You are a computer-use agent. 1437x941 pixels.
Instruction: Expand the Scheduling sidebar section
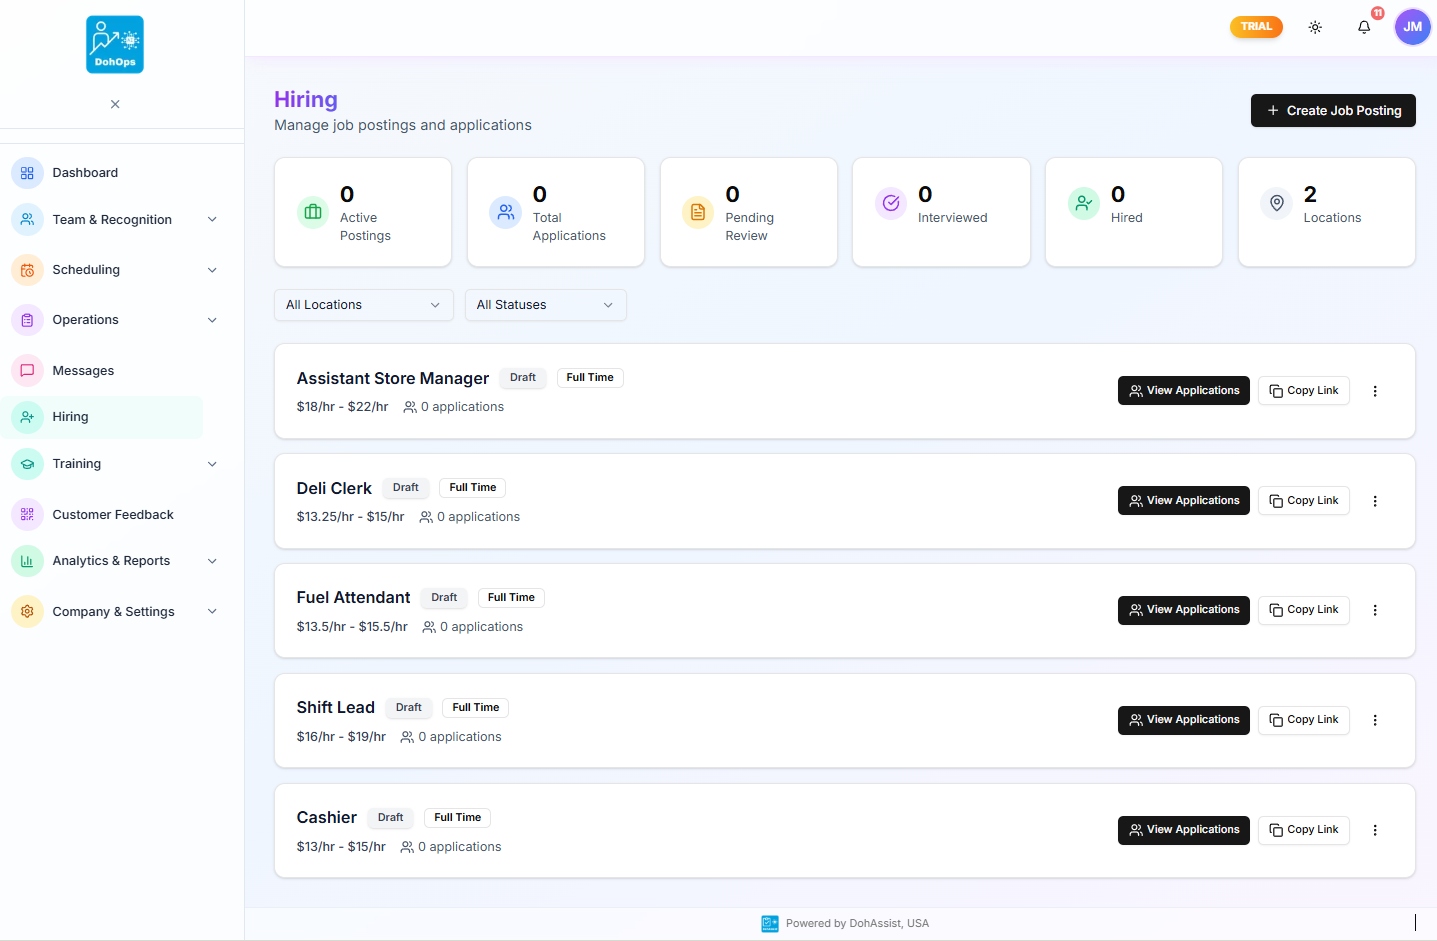(x=86, y=270)
